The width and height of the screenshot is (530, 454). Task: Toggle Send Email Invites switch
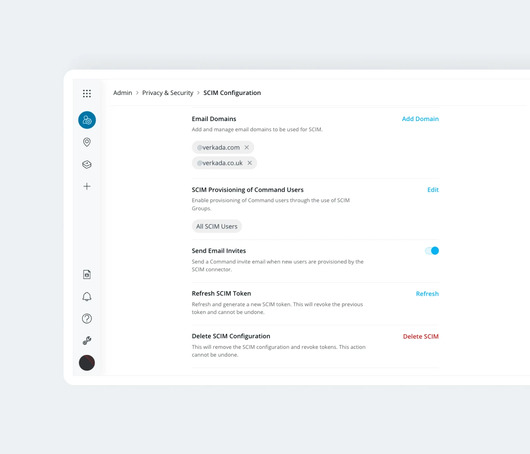(x=432, y=251)
